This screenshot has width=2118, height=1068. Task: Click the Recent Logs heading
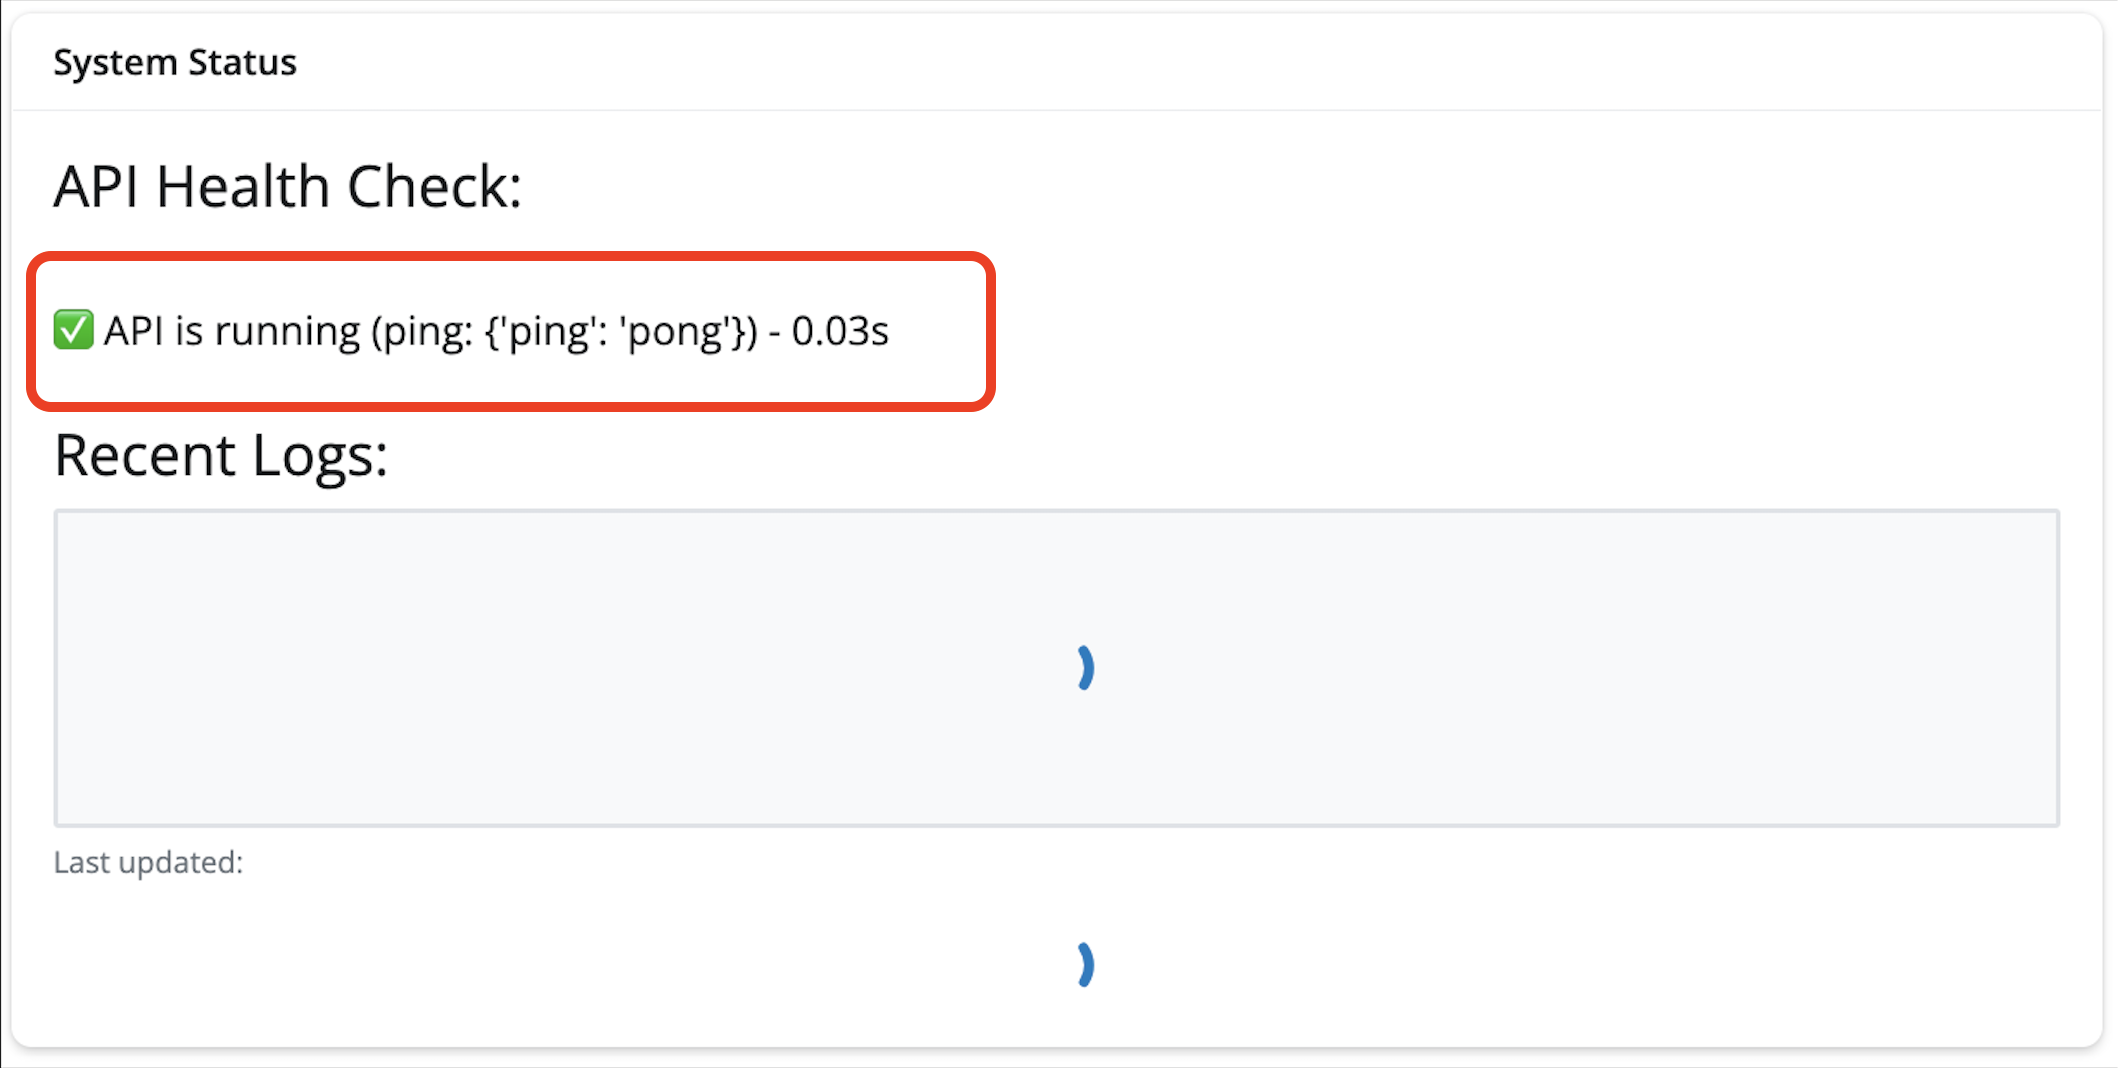221,456
